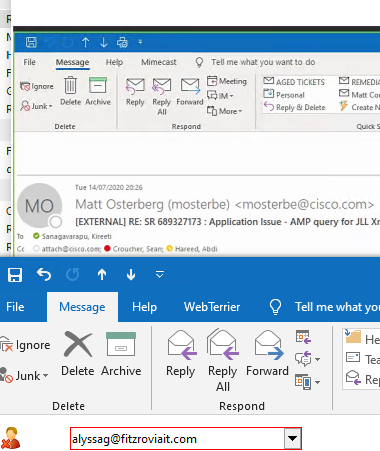The image size is (380, 451).
Task: Click Reply in lower window ribbon
Action: click(181, 354)
